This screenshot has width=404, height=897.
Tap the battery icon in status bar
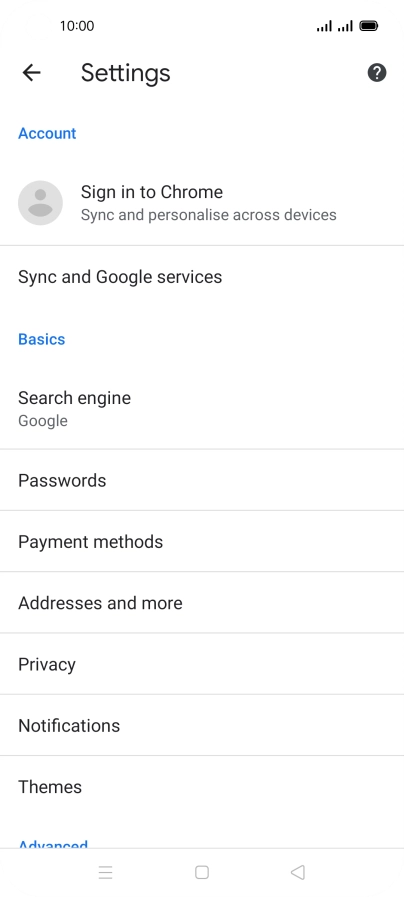[x=369, y=26]
